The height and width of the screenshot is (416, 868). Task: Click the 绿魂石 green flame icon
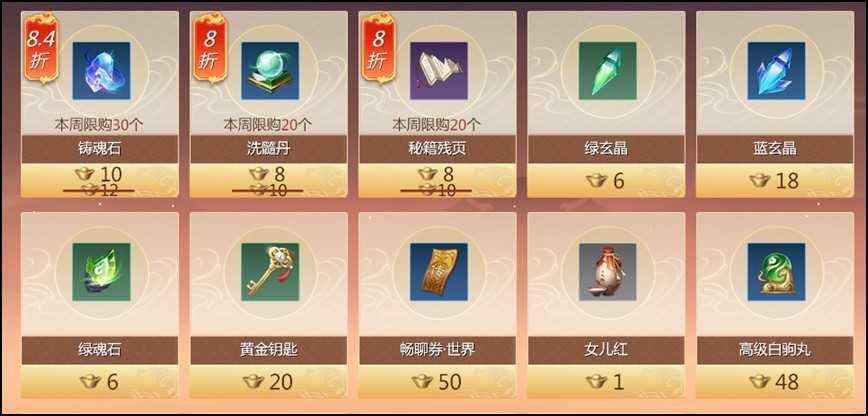tap(101, 272)
